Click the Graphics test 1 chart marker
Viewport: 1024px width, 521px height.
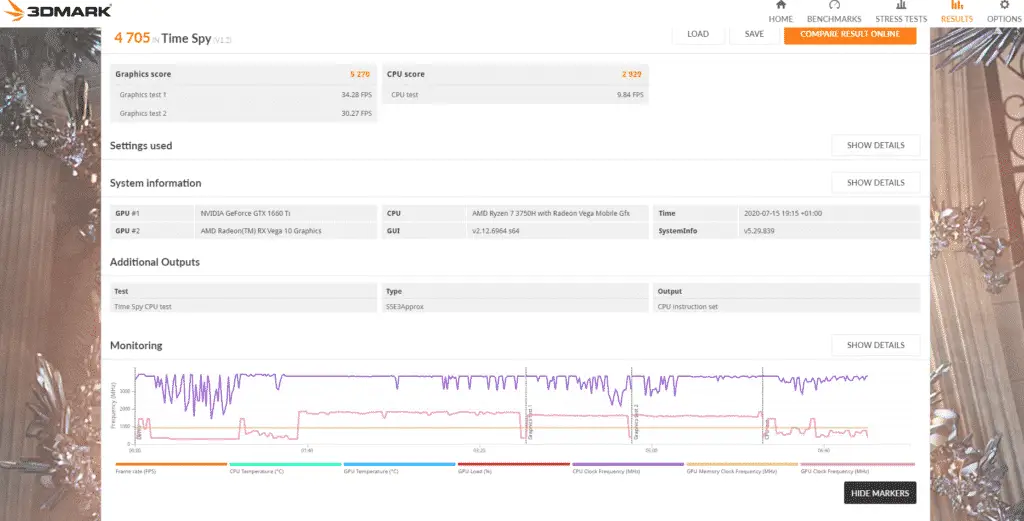pos(530,421)
